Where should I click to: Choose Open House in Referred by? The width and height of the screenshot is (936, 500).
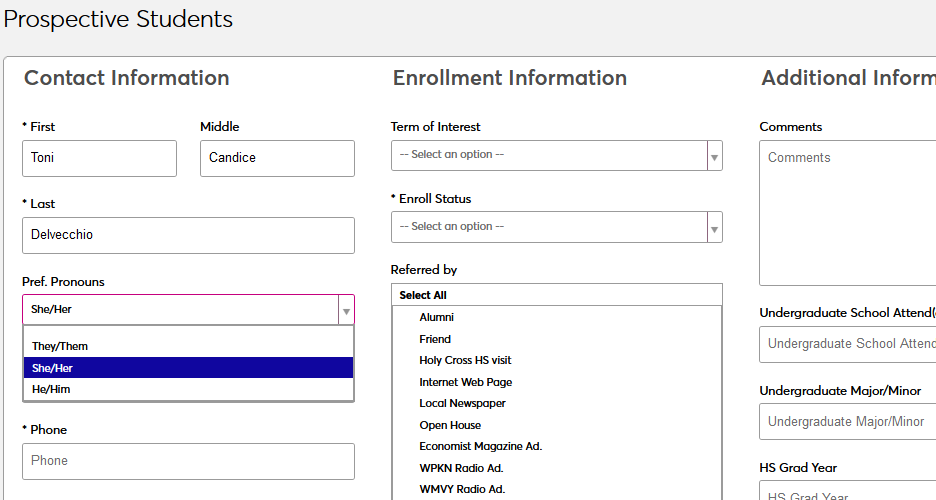[x=450, y=425]
